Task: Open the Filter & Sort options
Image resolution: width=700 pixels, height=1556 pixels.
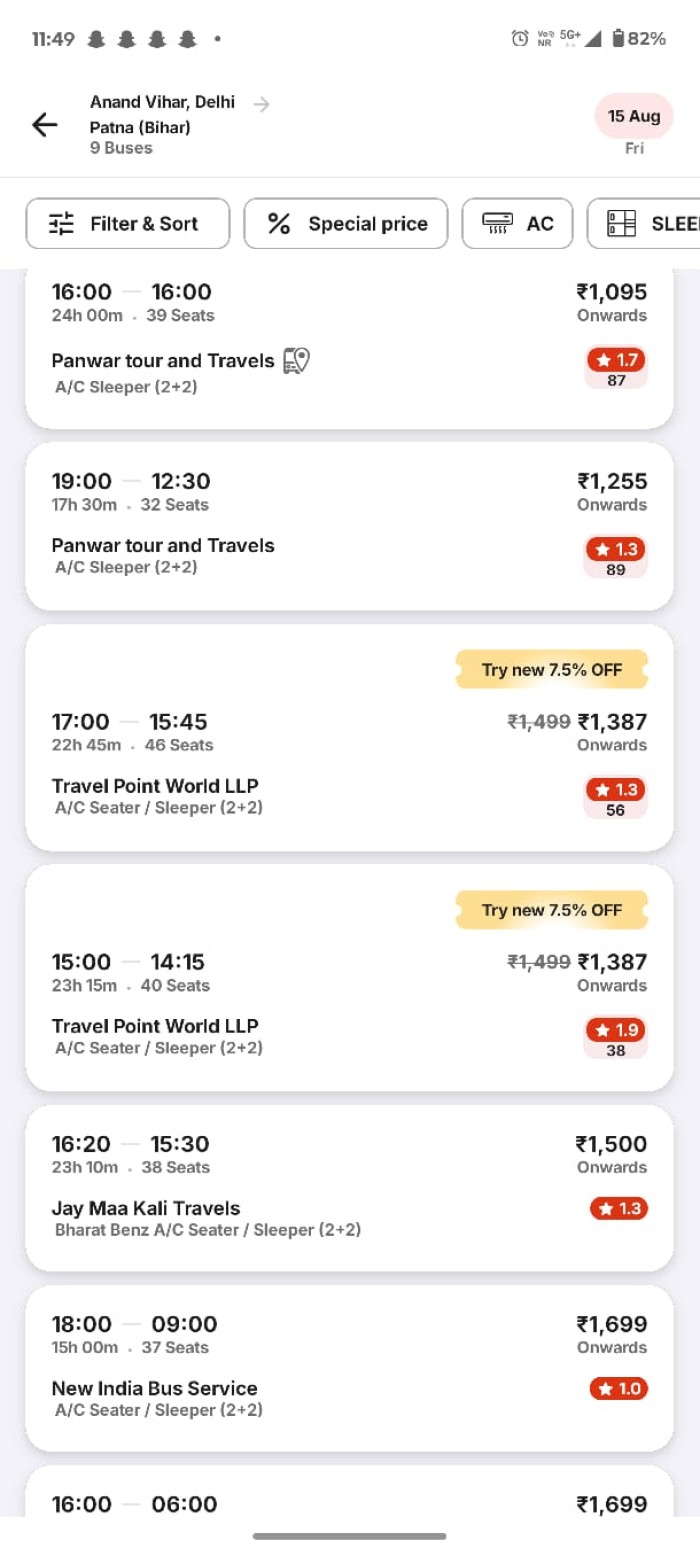Action: (x=128, y=223)
